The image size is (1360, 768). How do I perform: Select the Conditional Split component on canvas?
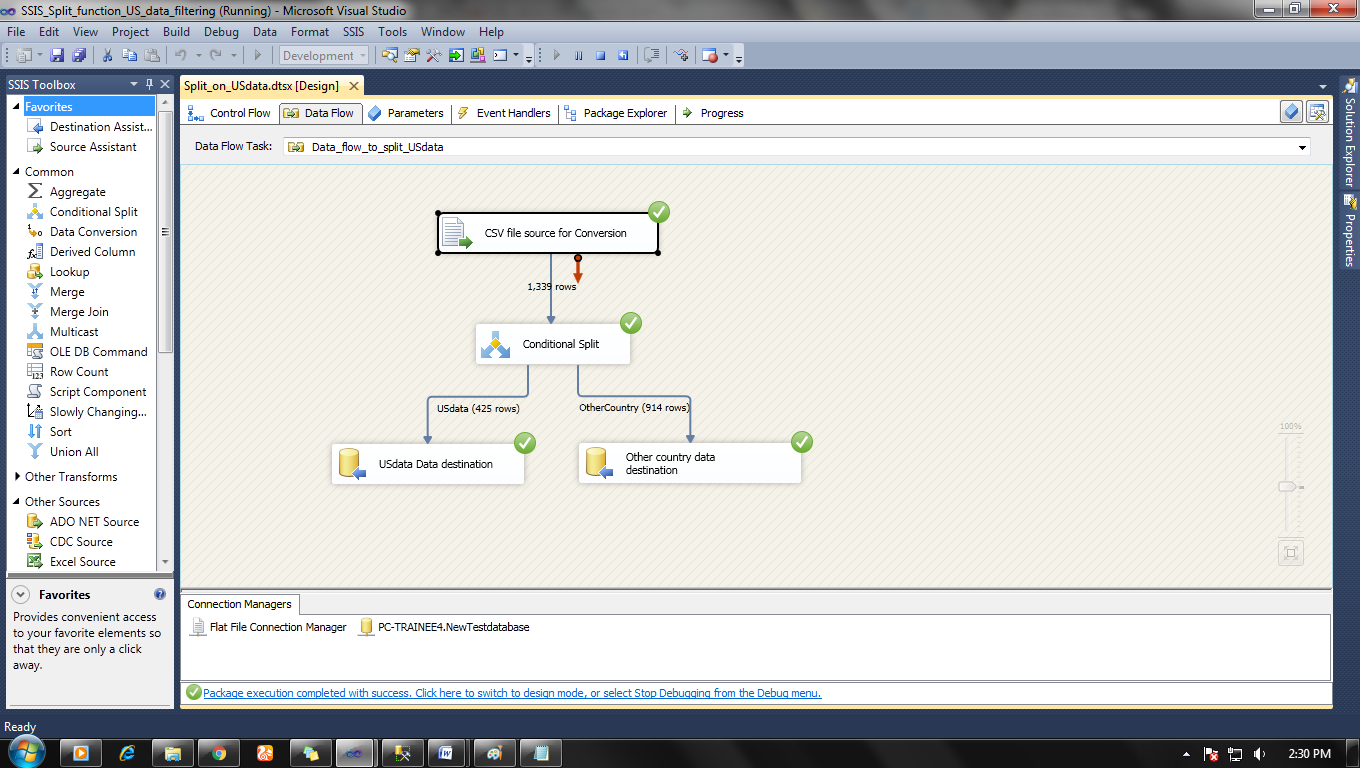[553, 344]
